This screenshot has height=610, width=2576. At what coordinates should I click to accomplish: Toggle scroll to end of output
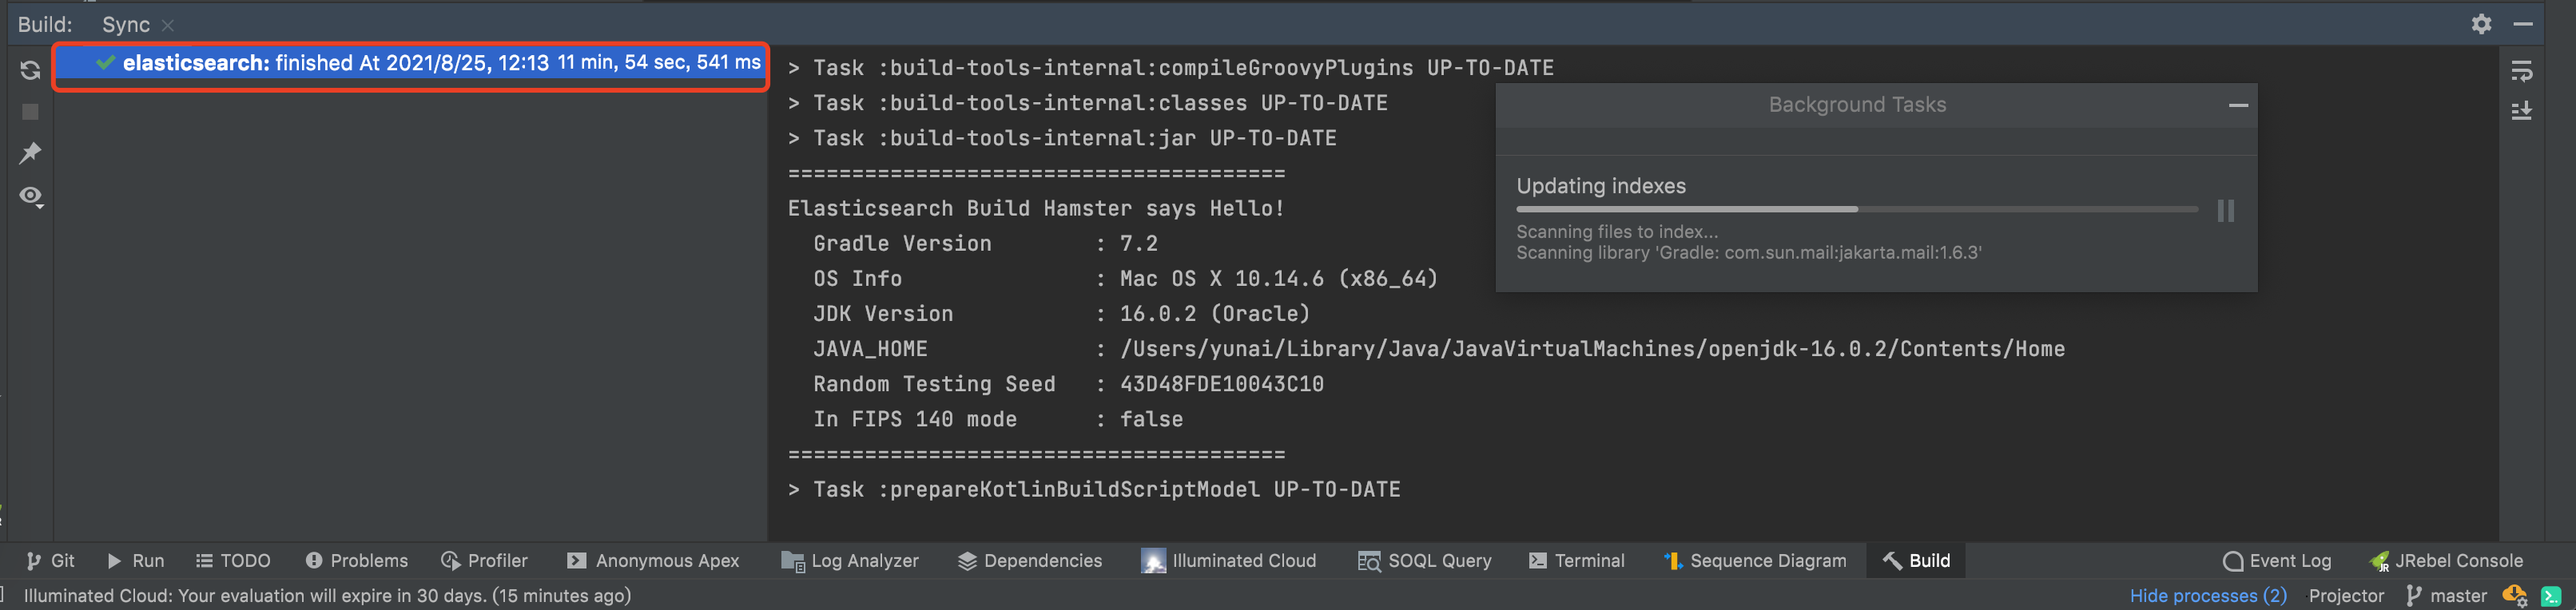2521,111
